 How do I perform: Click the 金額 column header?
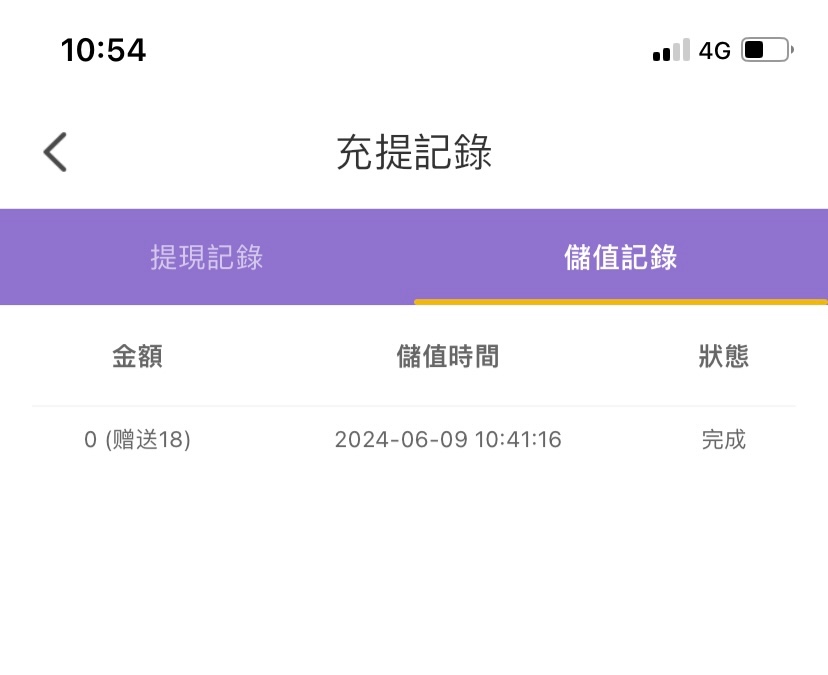(137, 356)
